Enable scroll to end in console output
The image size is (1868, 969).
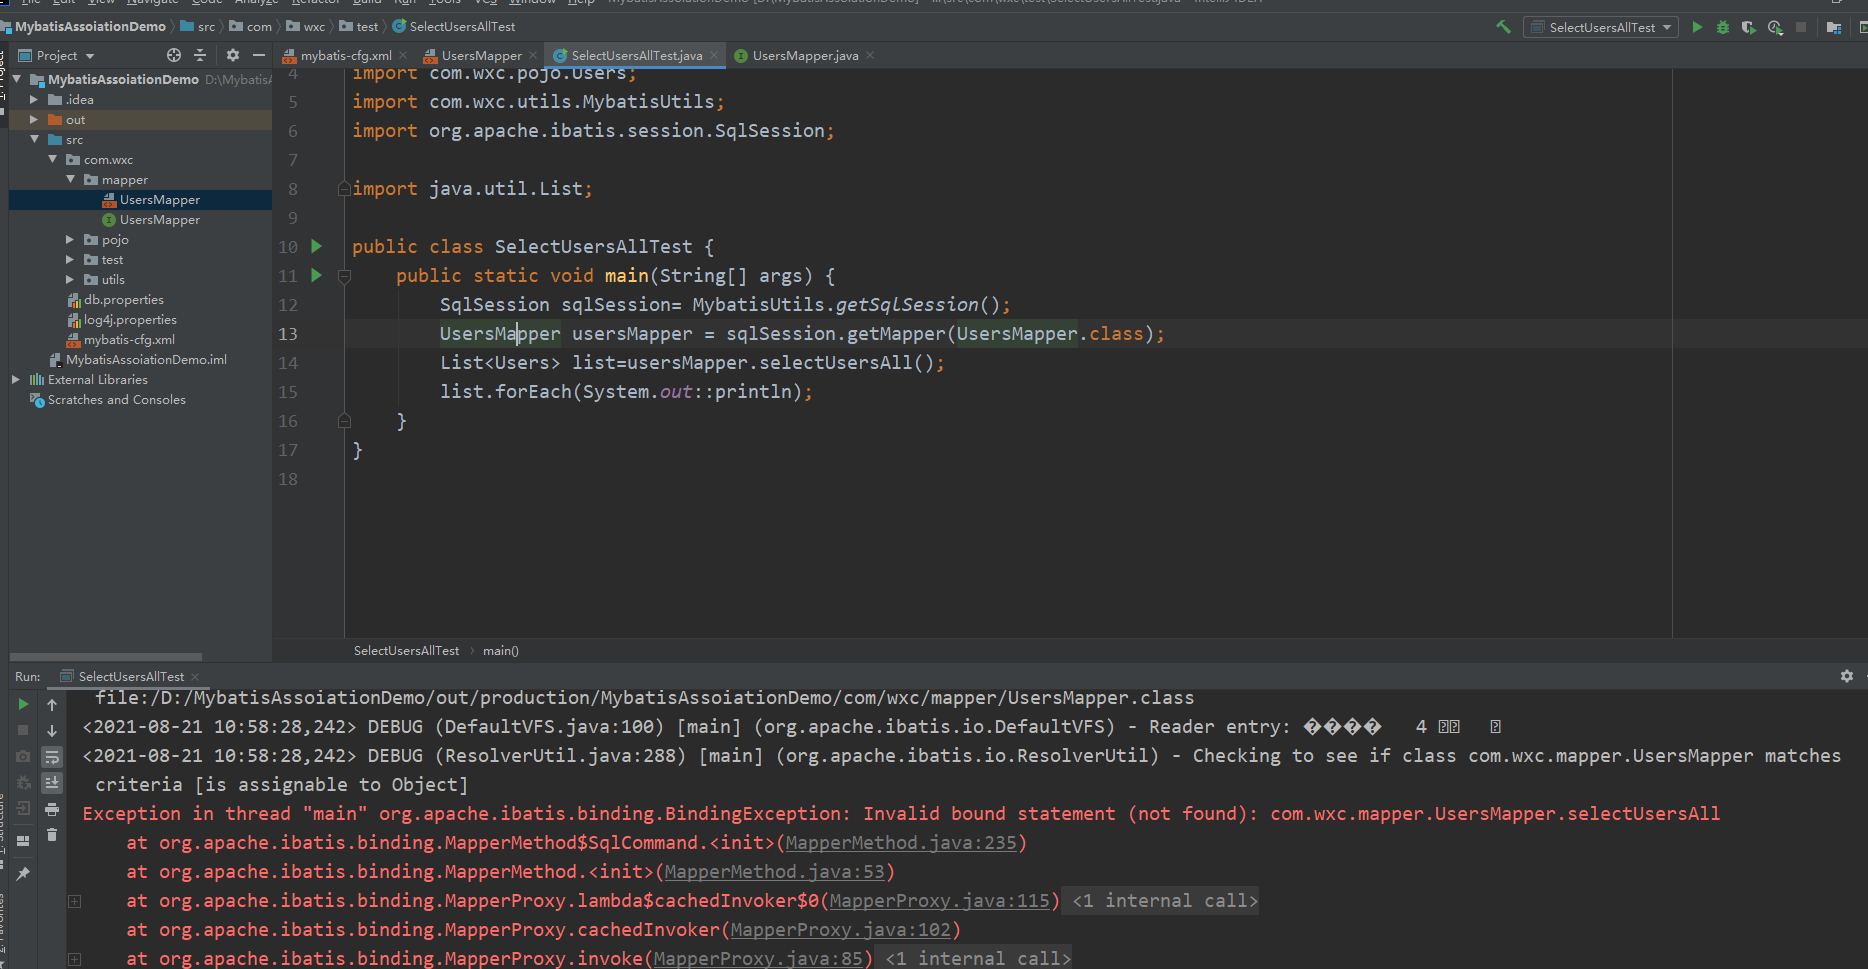[x=51, y=783]
